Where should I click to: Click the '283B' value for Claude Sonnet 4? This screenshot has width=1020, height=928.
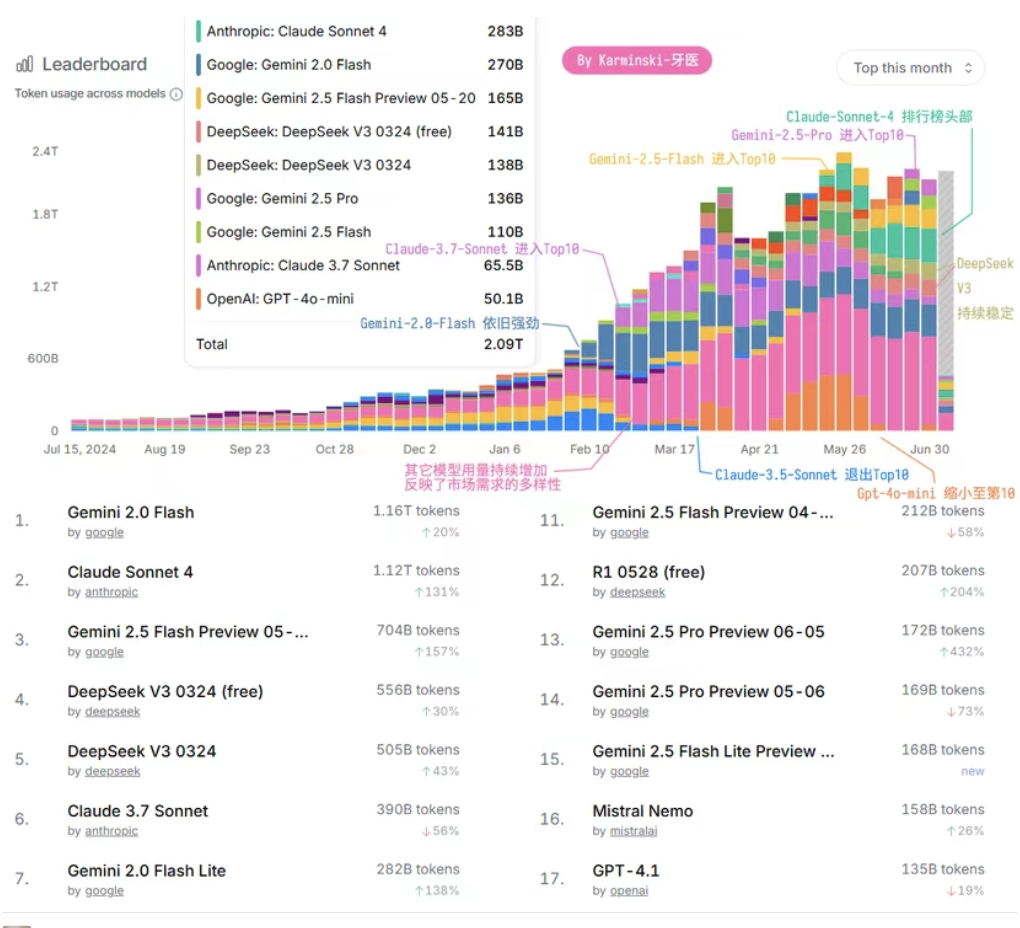[x=505, y=31]
